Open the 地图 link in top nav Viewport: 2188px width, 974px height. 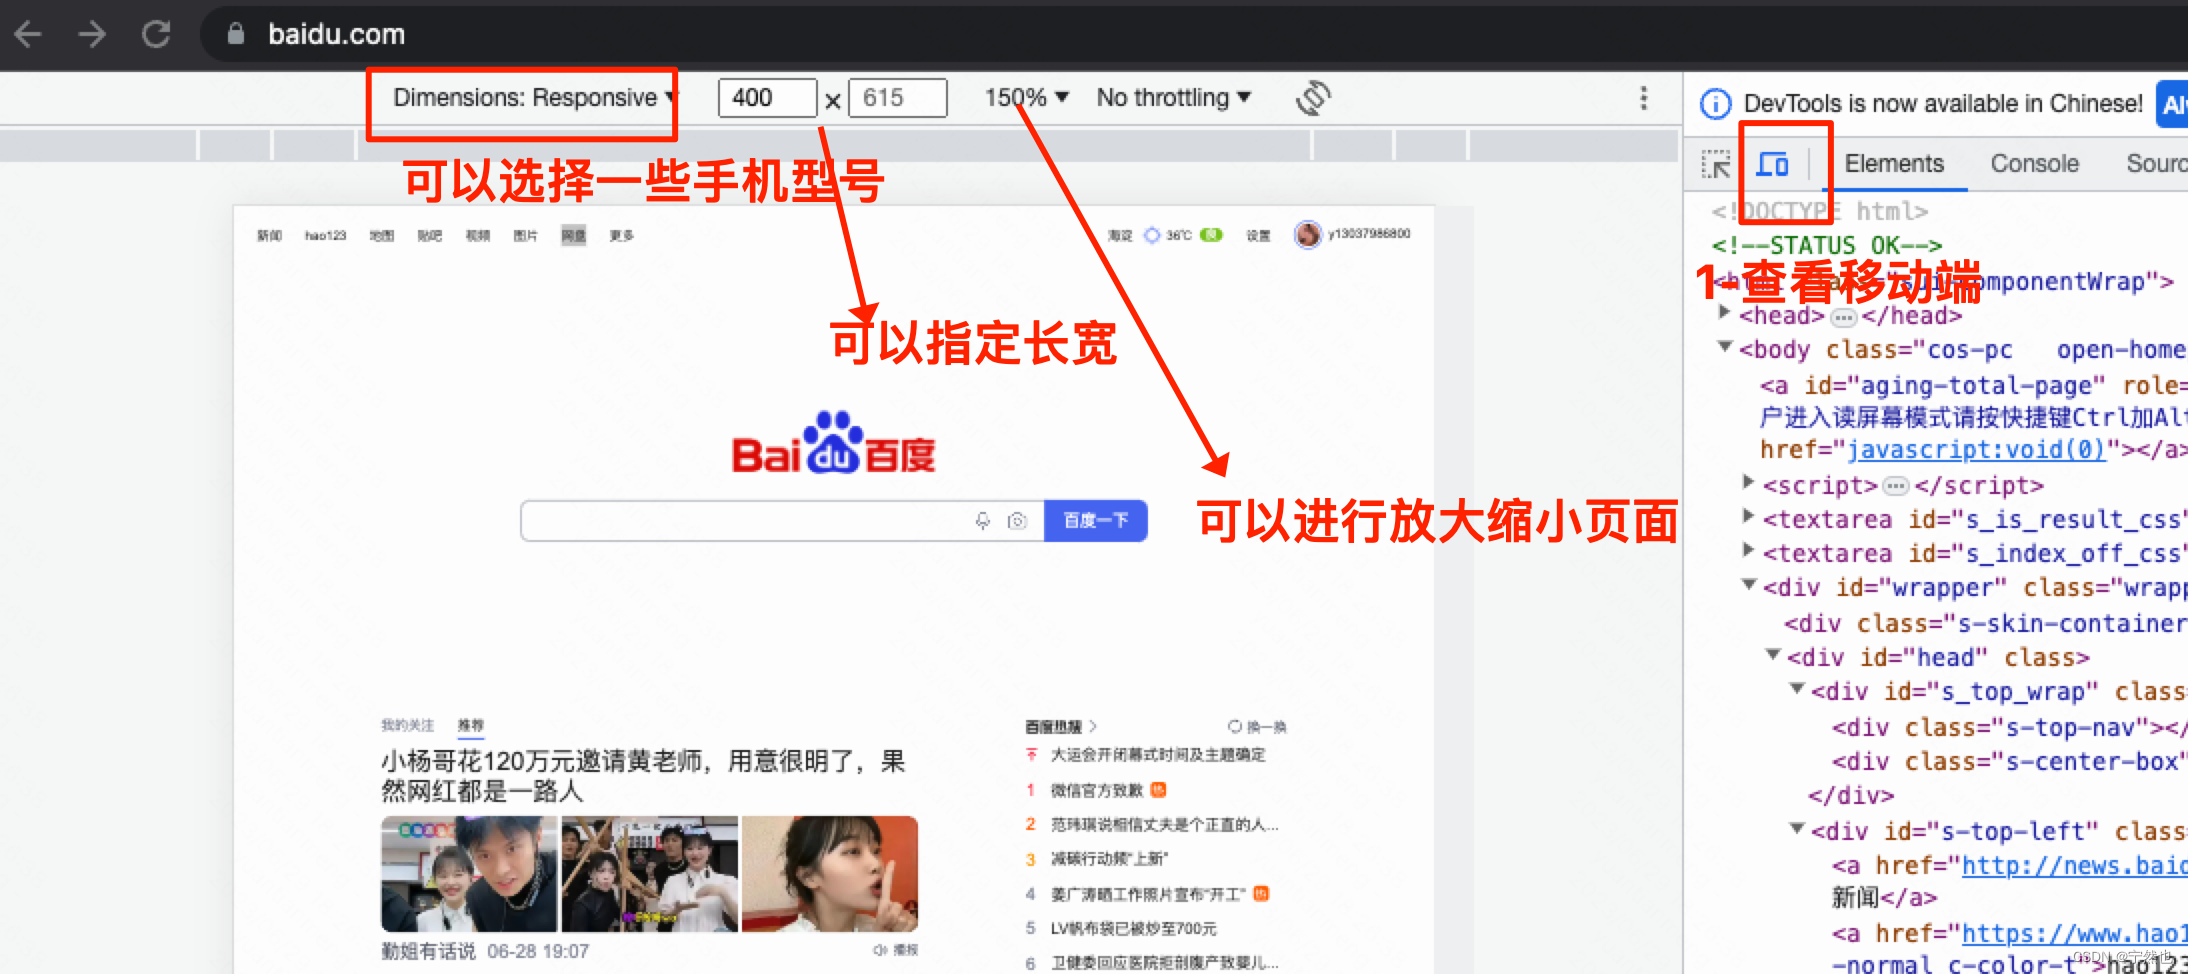tap(381, 236)
